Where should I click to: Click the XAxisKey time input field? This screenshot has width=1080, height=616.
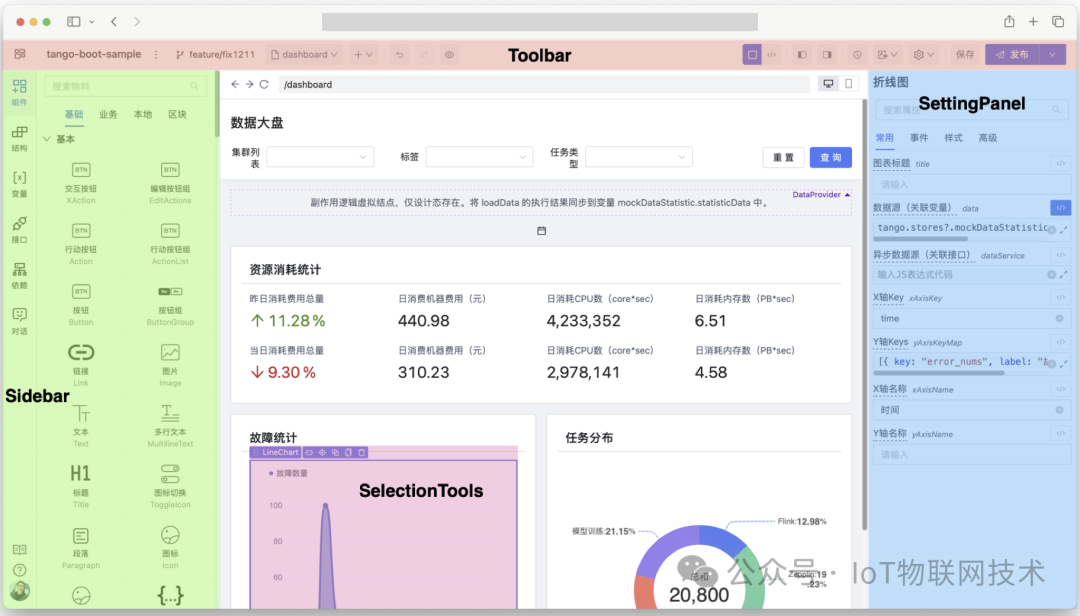pos(971,318)
